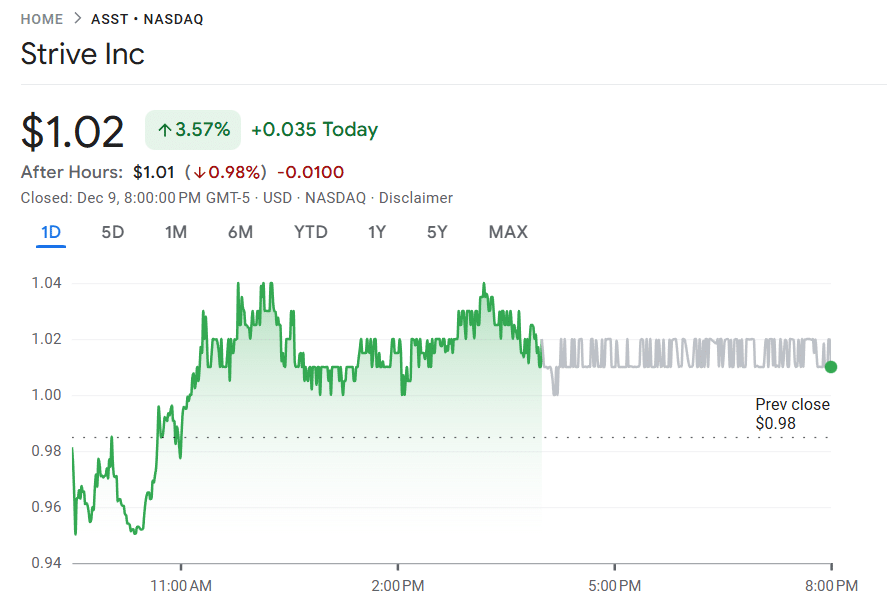Viewport: 887px width, 613px height.
Task: Click the green up-arrow gain indicator
Action: click(x=165, y=130)
